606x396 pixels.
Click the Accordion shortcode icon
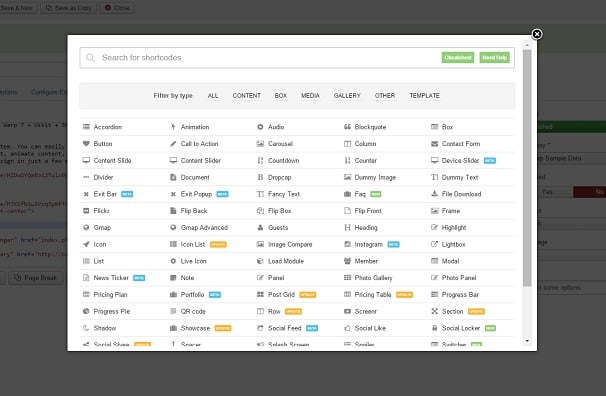tap(86, 127)
